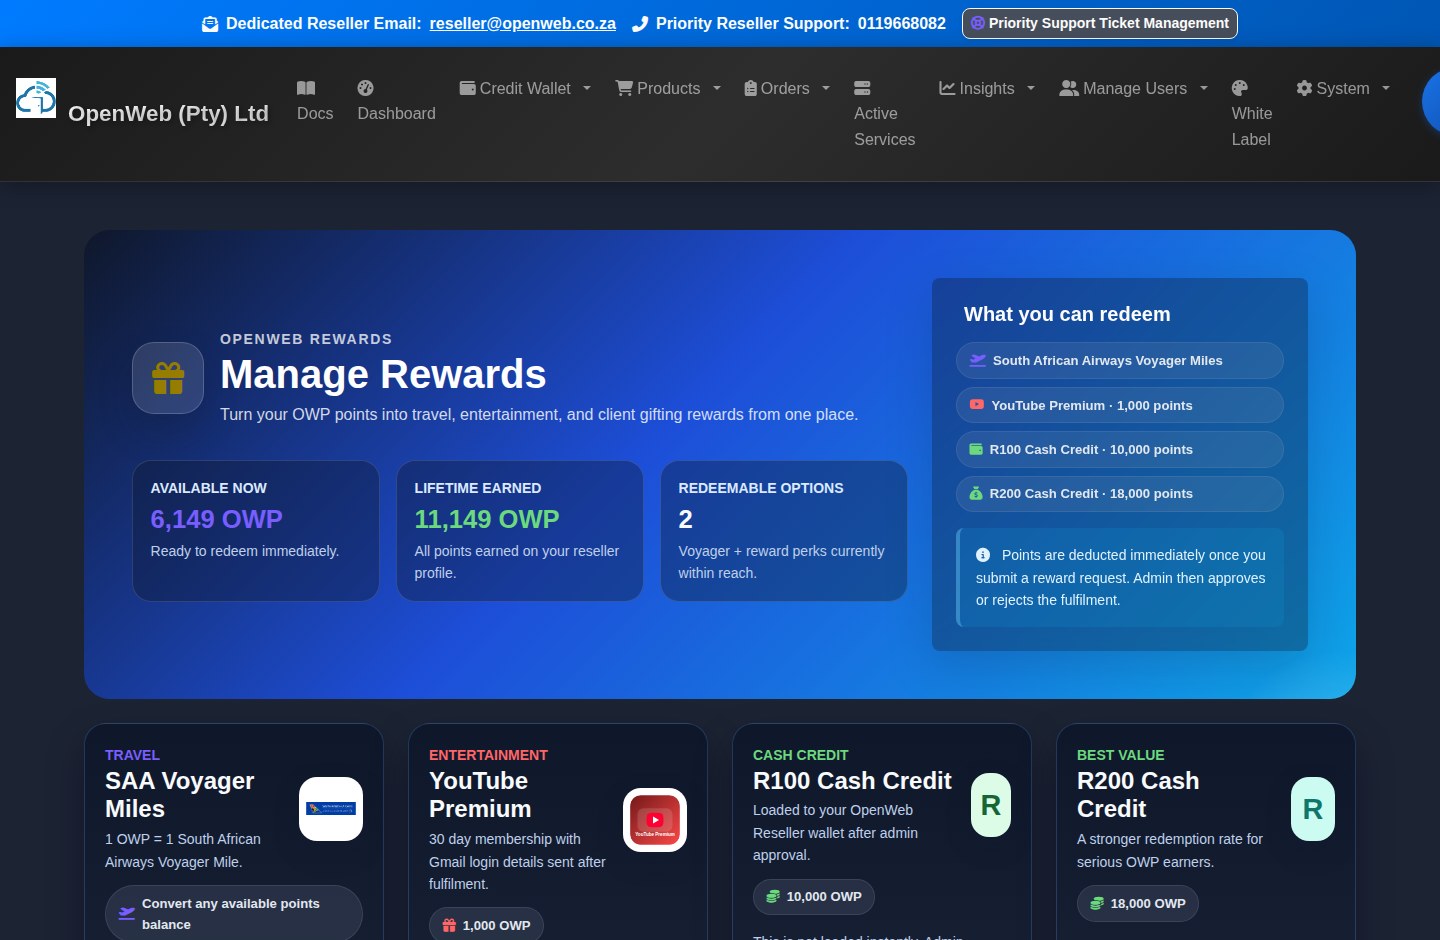The image size is (1440, 940).
Task: Click R200 Cash Credit 18,000 points pill
Action: [1120, 493]
